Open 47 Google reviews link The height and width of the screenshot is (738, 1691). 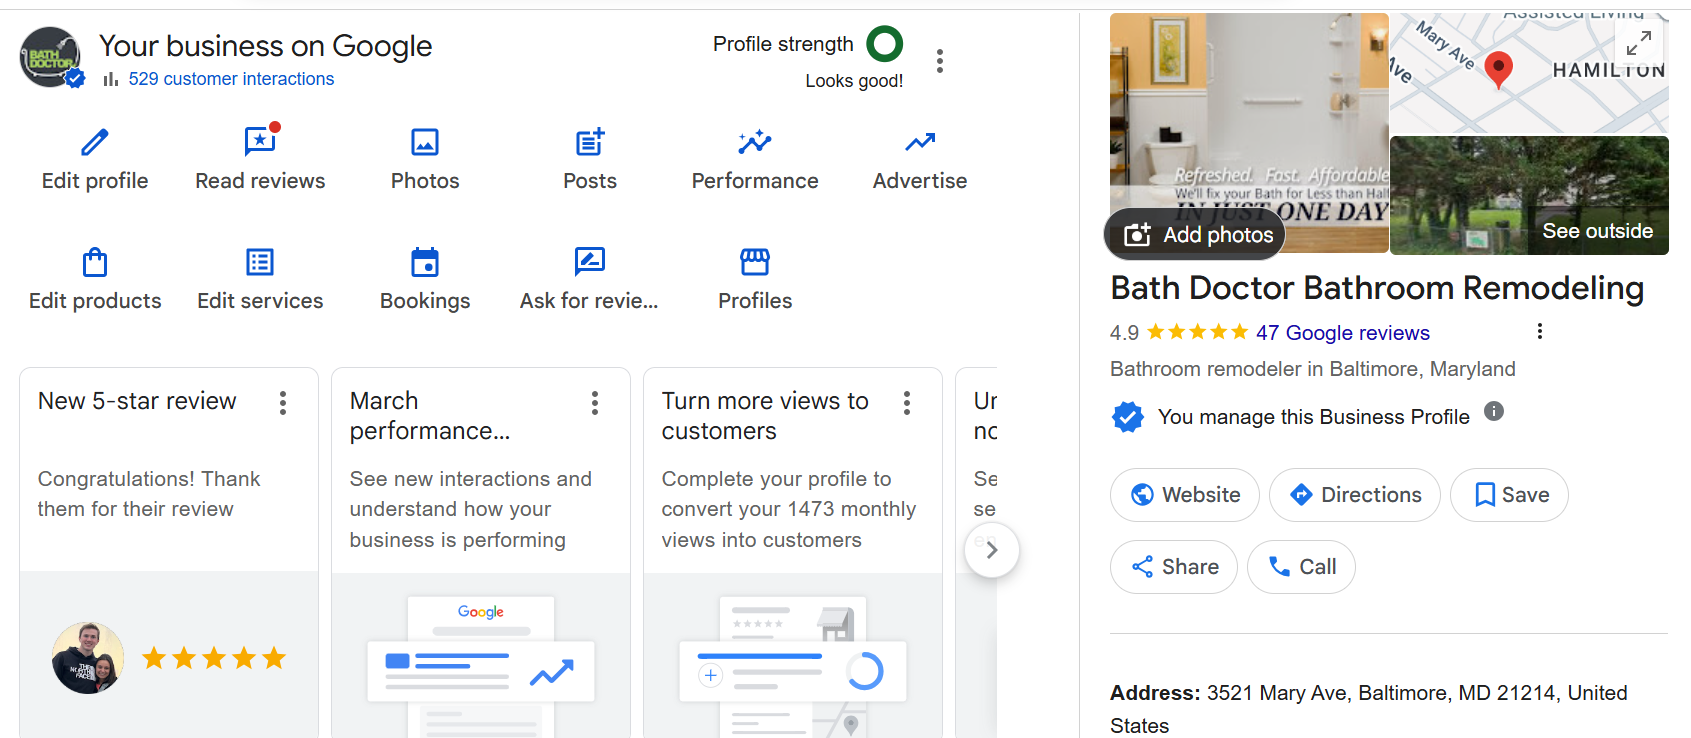click(x=1343, y=333)
